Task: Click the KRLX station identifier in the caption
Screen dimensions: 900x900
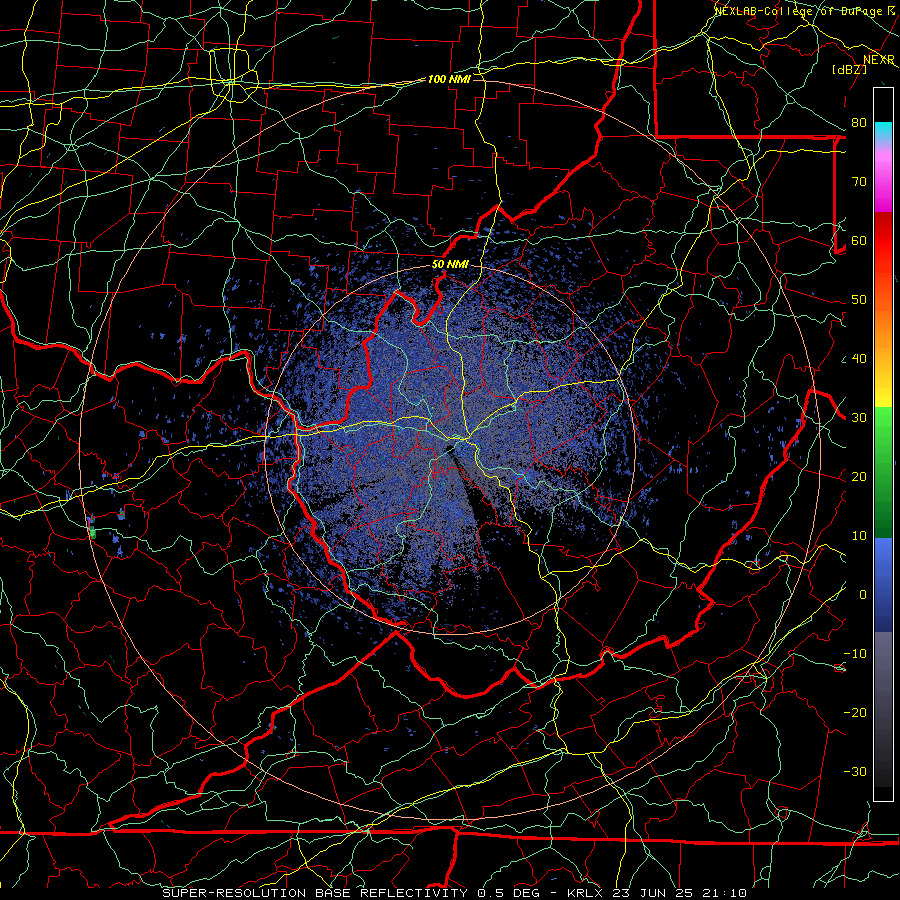Action: coord(585,893)
